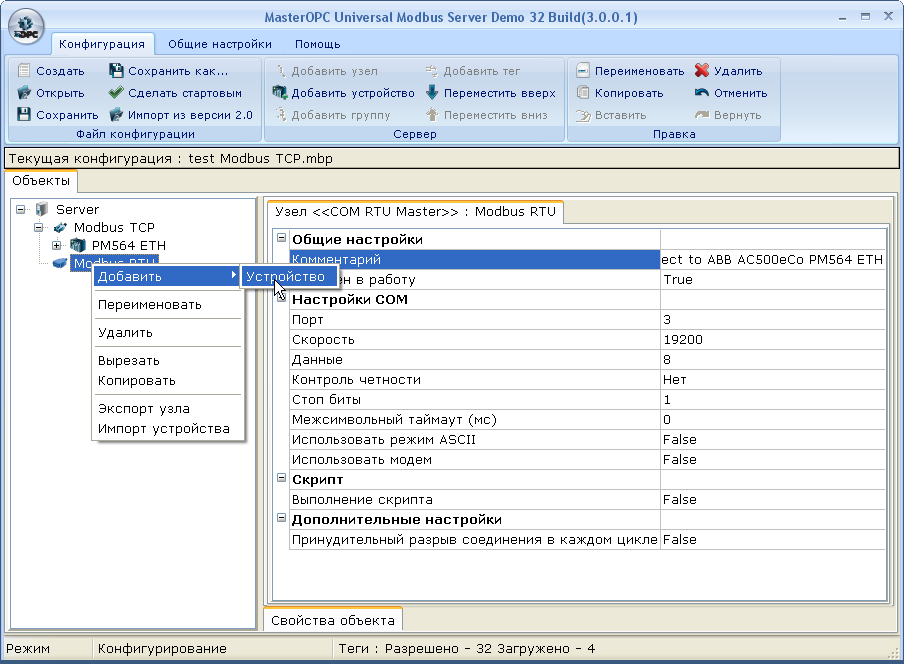The height and width of the screenshot is (664, 904).
Task: Click Сохранить как toolbar icon
Action: (x=117, y=71)
